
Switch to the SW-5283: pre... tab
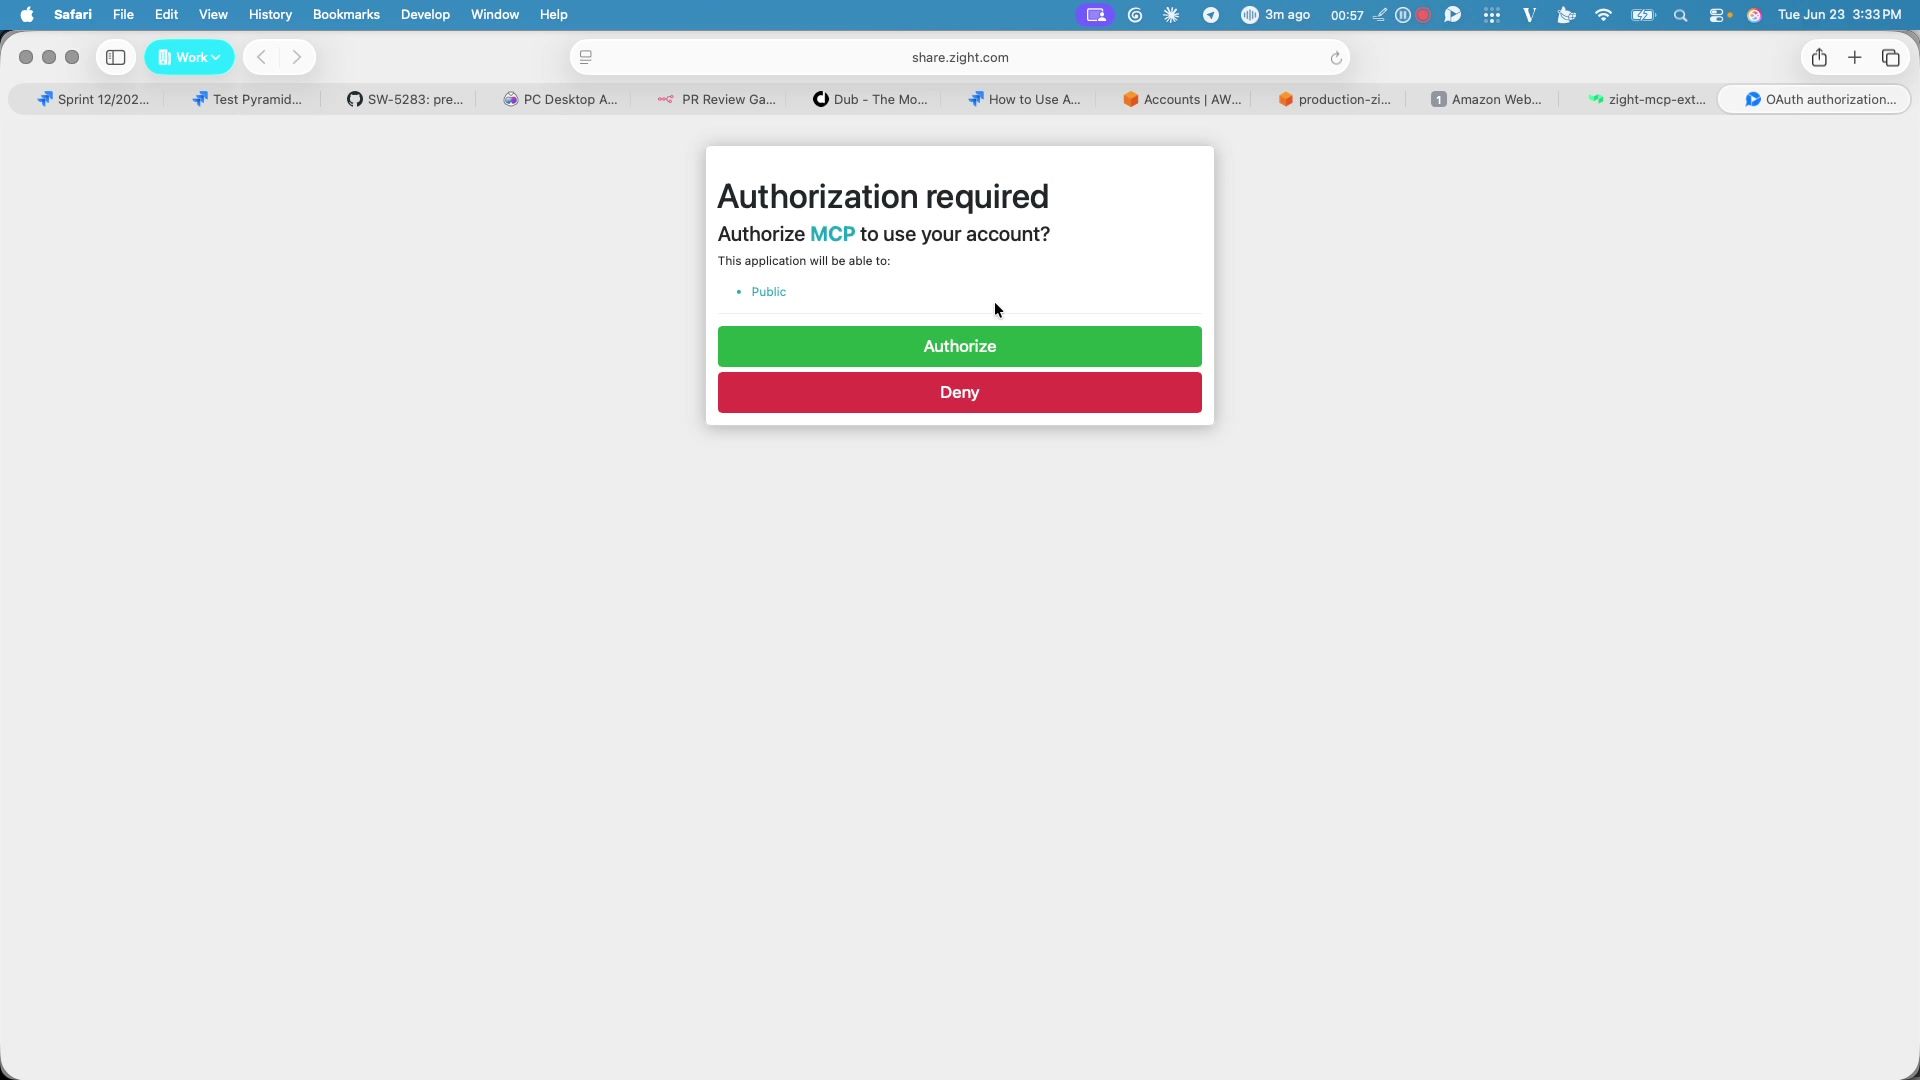(x=404, y=99)
